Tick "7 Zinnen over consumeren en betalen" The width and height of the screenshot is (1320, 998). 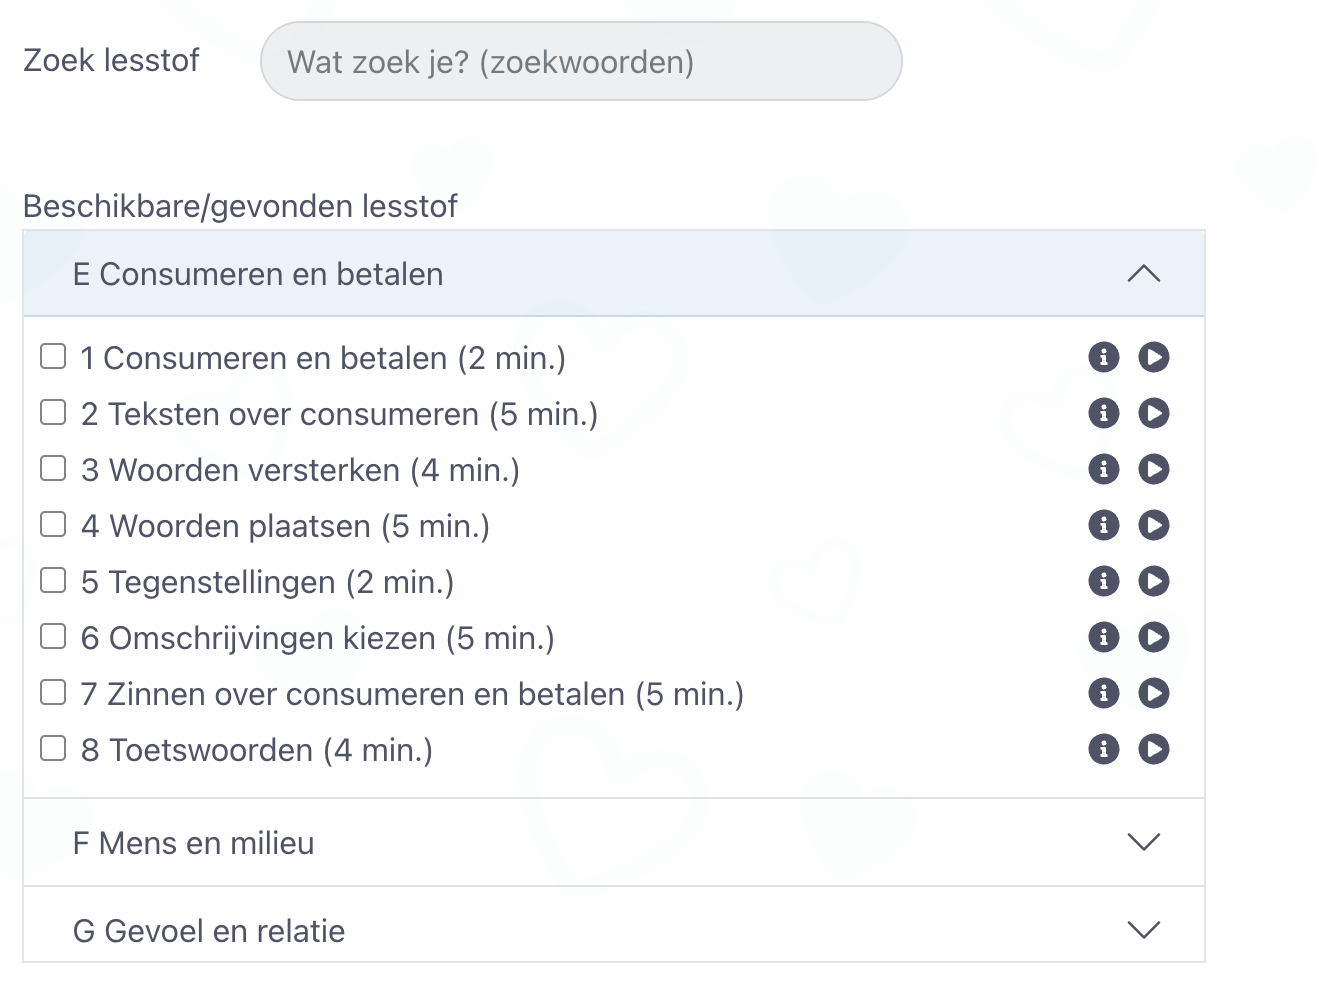[52, 691]
